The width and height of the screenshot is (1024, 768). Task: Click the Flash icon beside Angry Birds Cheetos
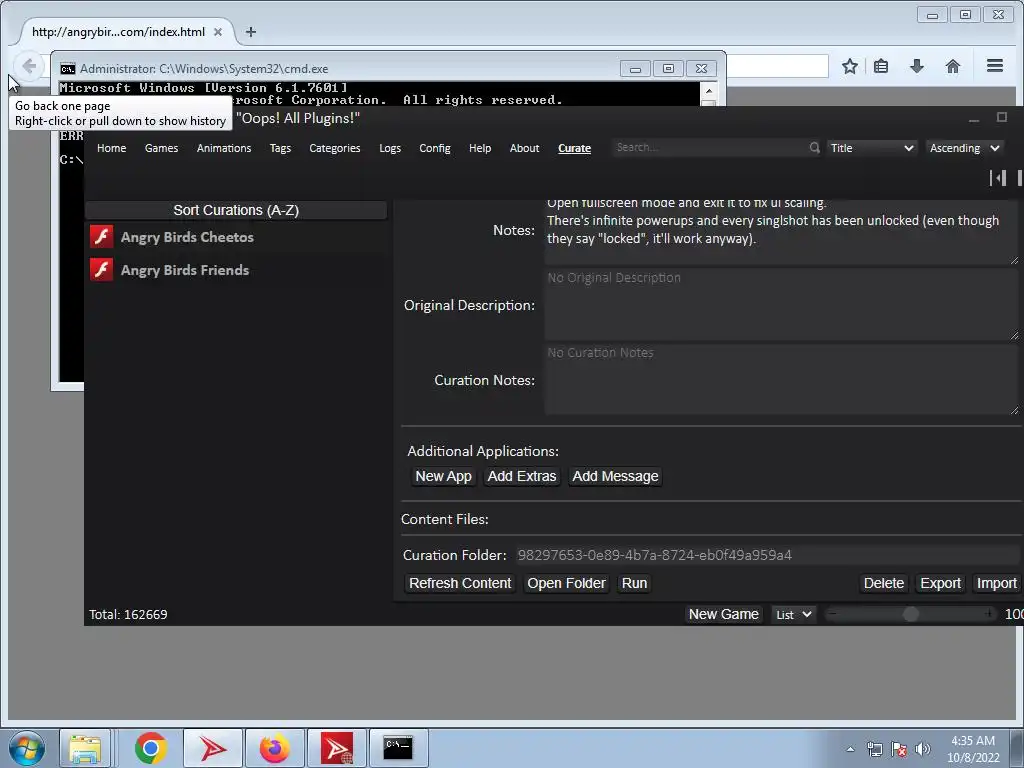pyautogui.click(x=101, y=236)
